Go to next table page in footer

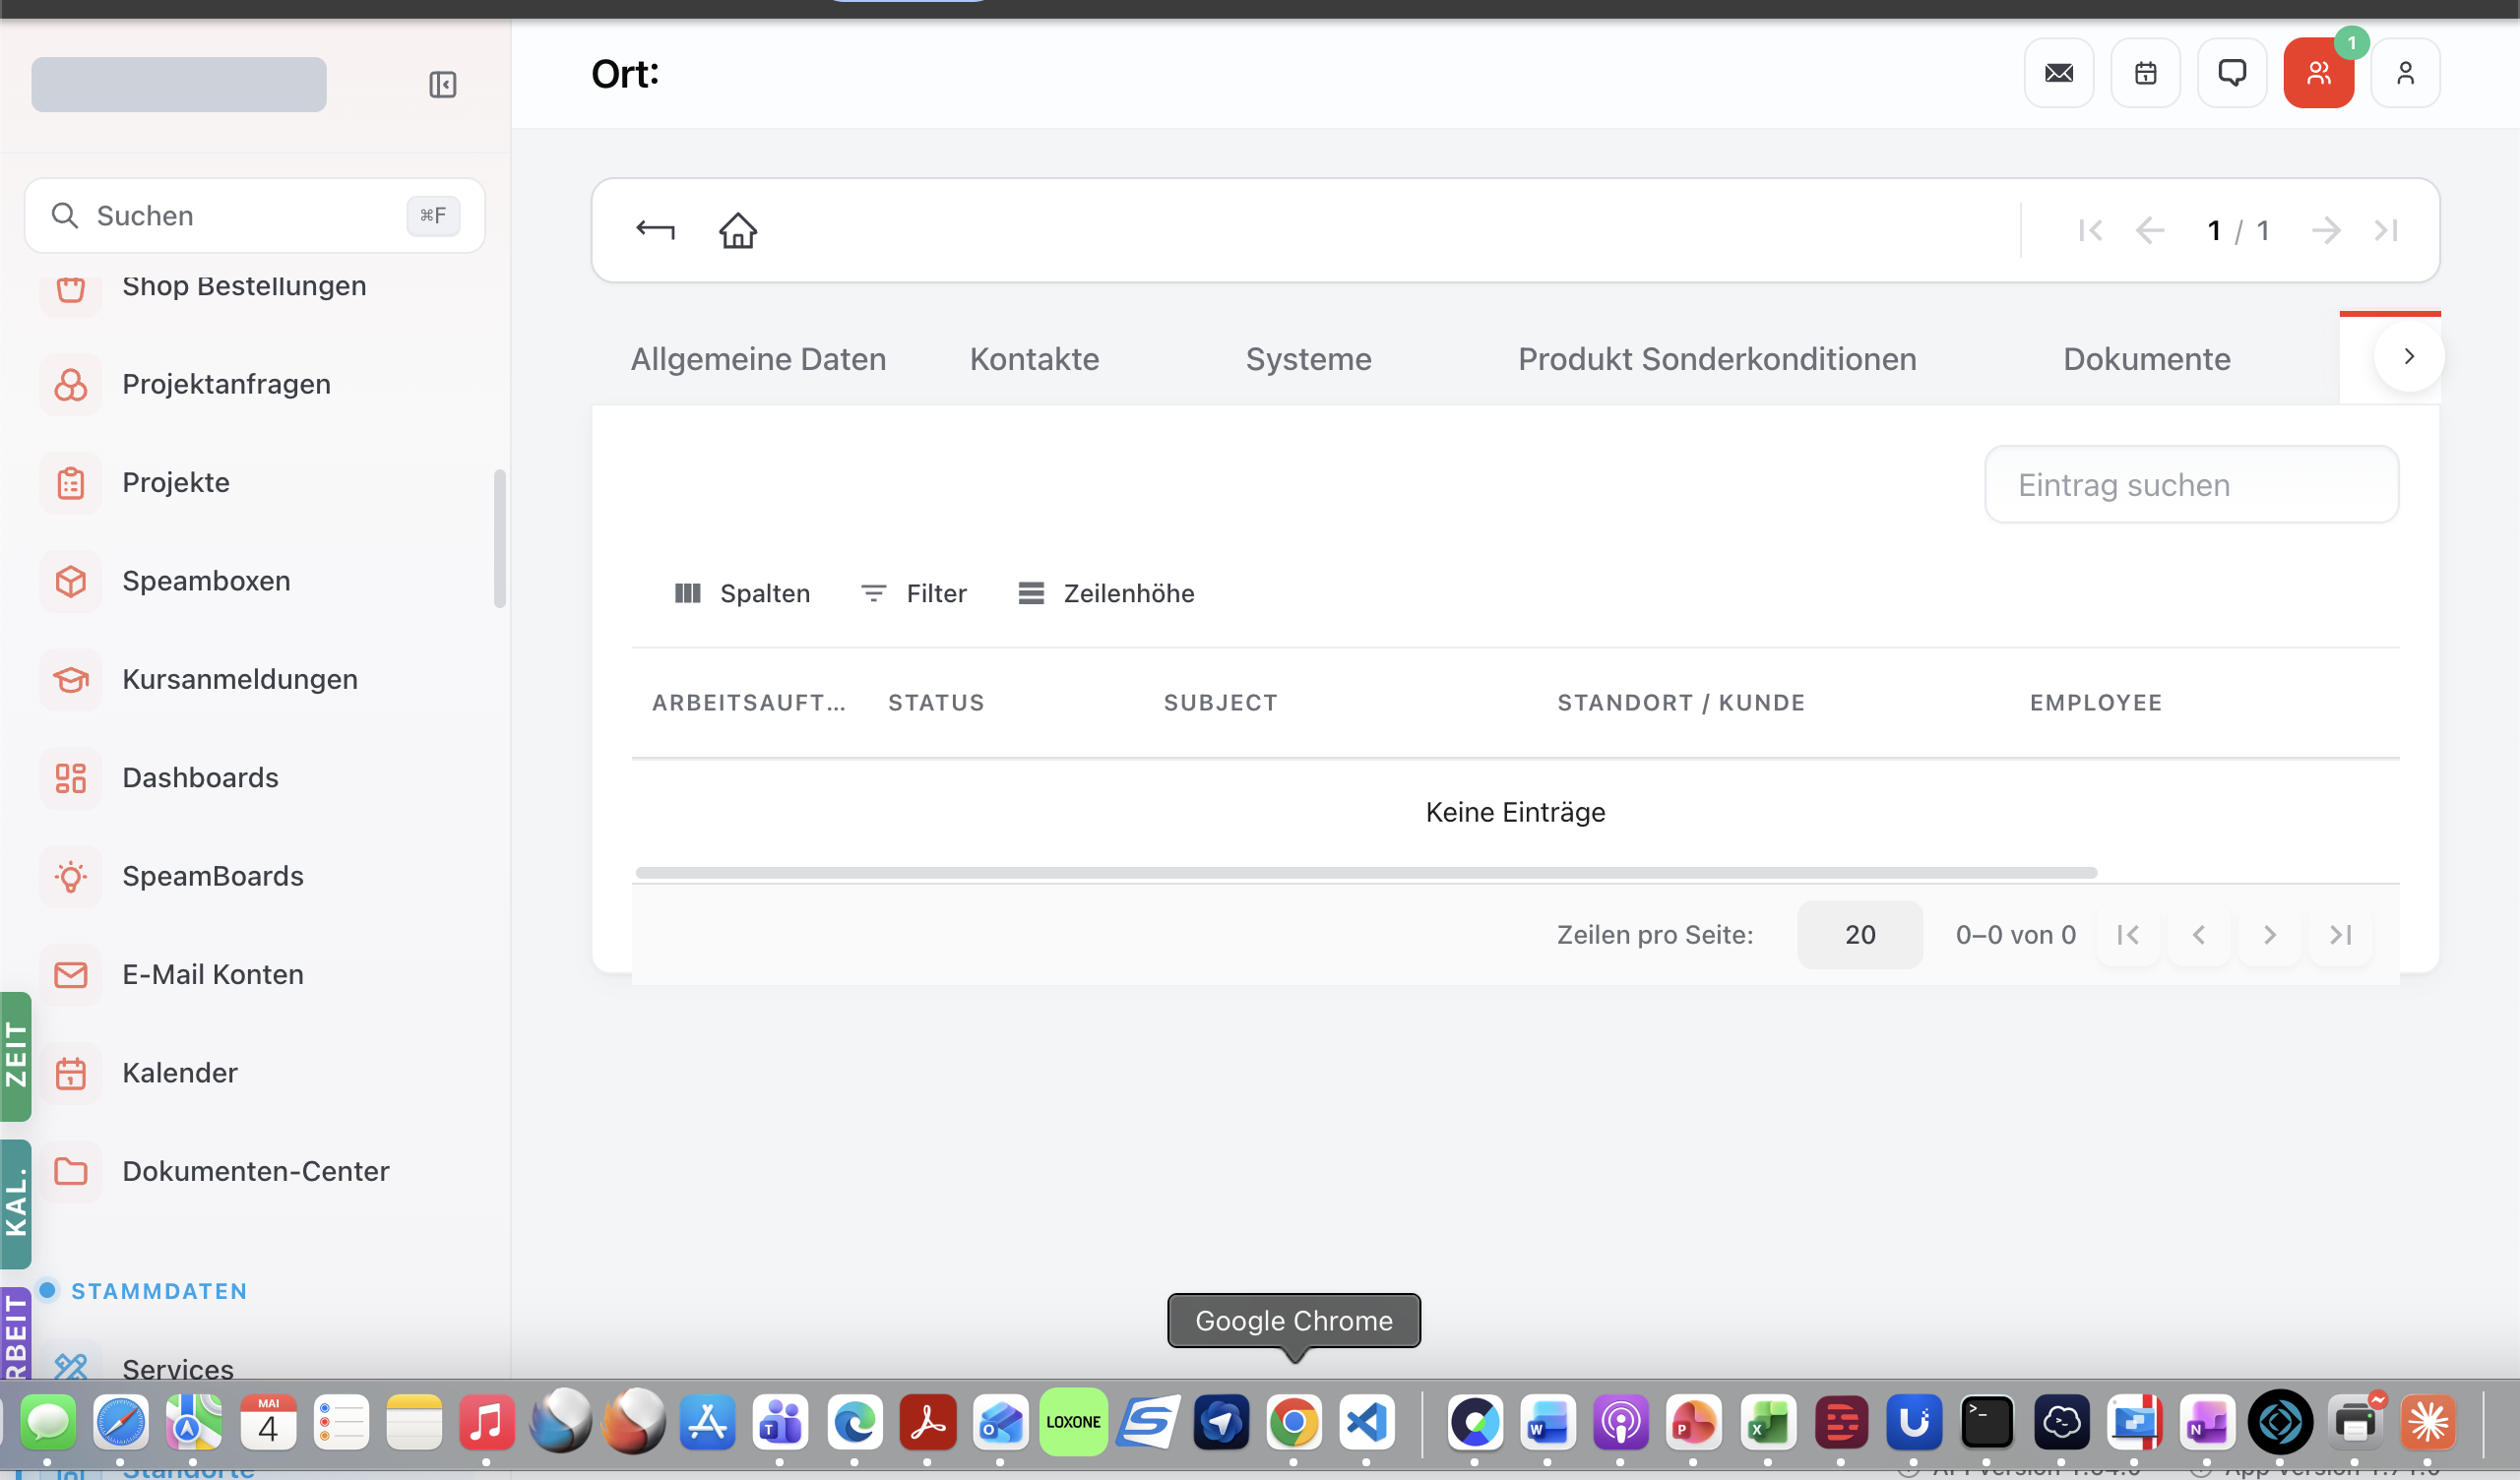point(2269,934)
